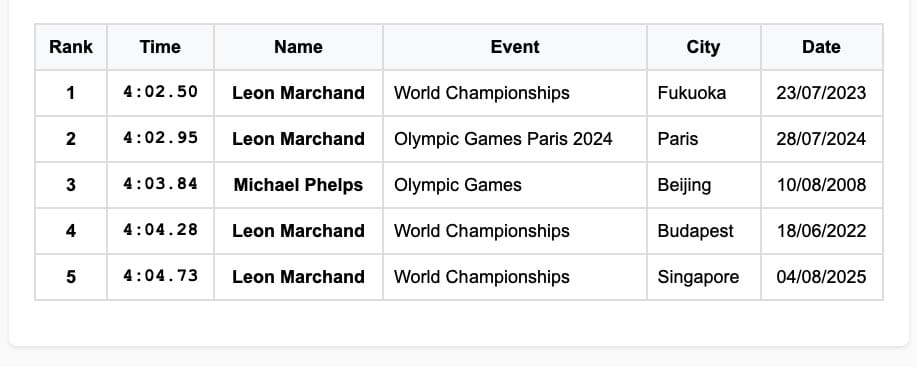Click the Rank column header
917x367 pixels.
[71, 47]
